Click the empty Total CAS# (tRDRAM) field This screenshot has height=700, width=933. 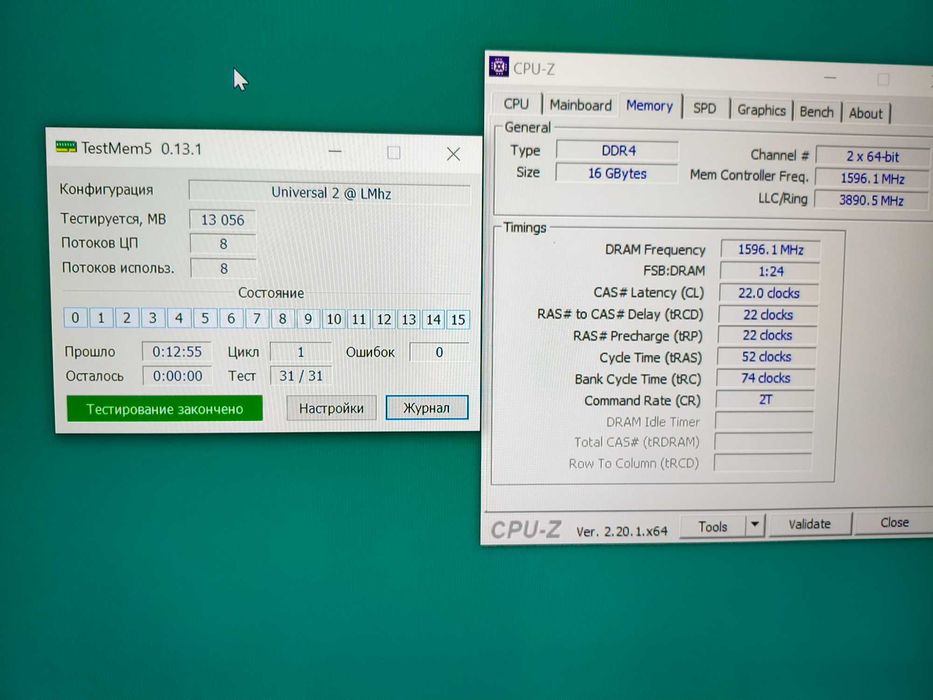763,442
